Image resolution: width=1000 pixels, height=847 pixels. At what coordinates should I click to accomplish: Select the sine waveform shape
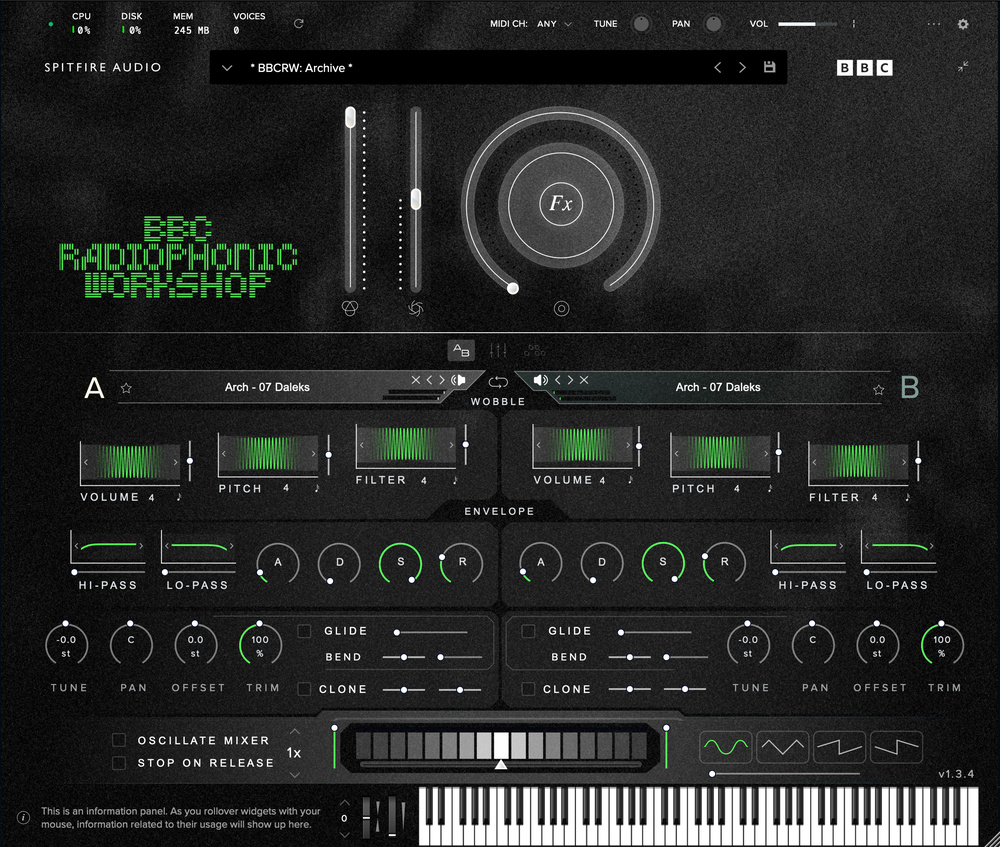coord(725,747)
